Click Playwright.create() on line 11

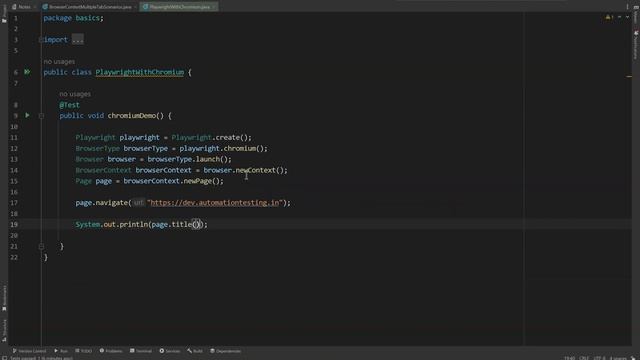(x=211, y=138)
